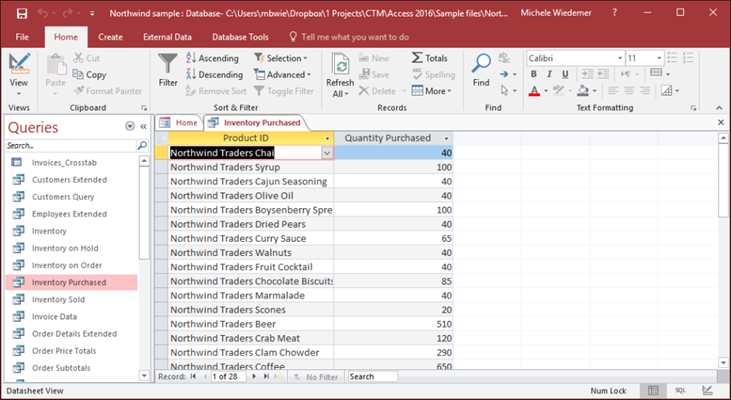The width and height of the screenshot is (731, 400).
Task: Close the Inventory Purchased document tab
Action: click(x=721, y=122)
